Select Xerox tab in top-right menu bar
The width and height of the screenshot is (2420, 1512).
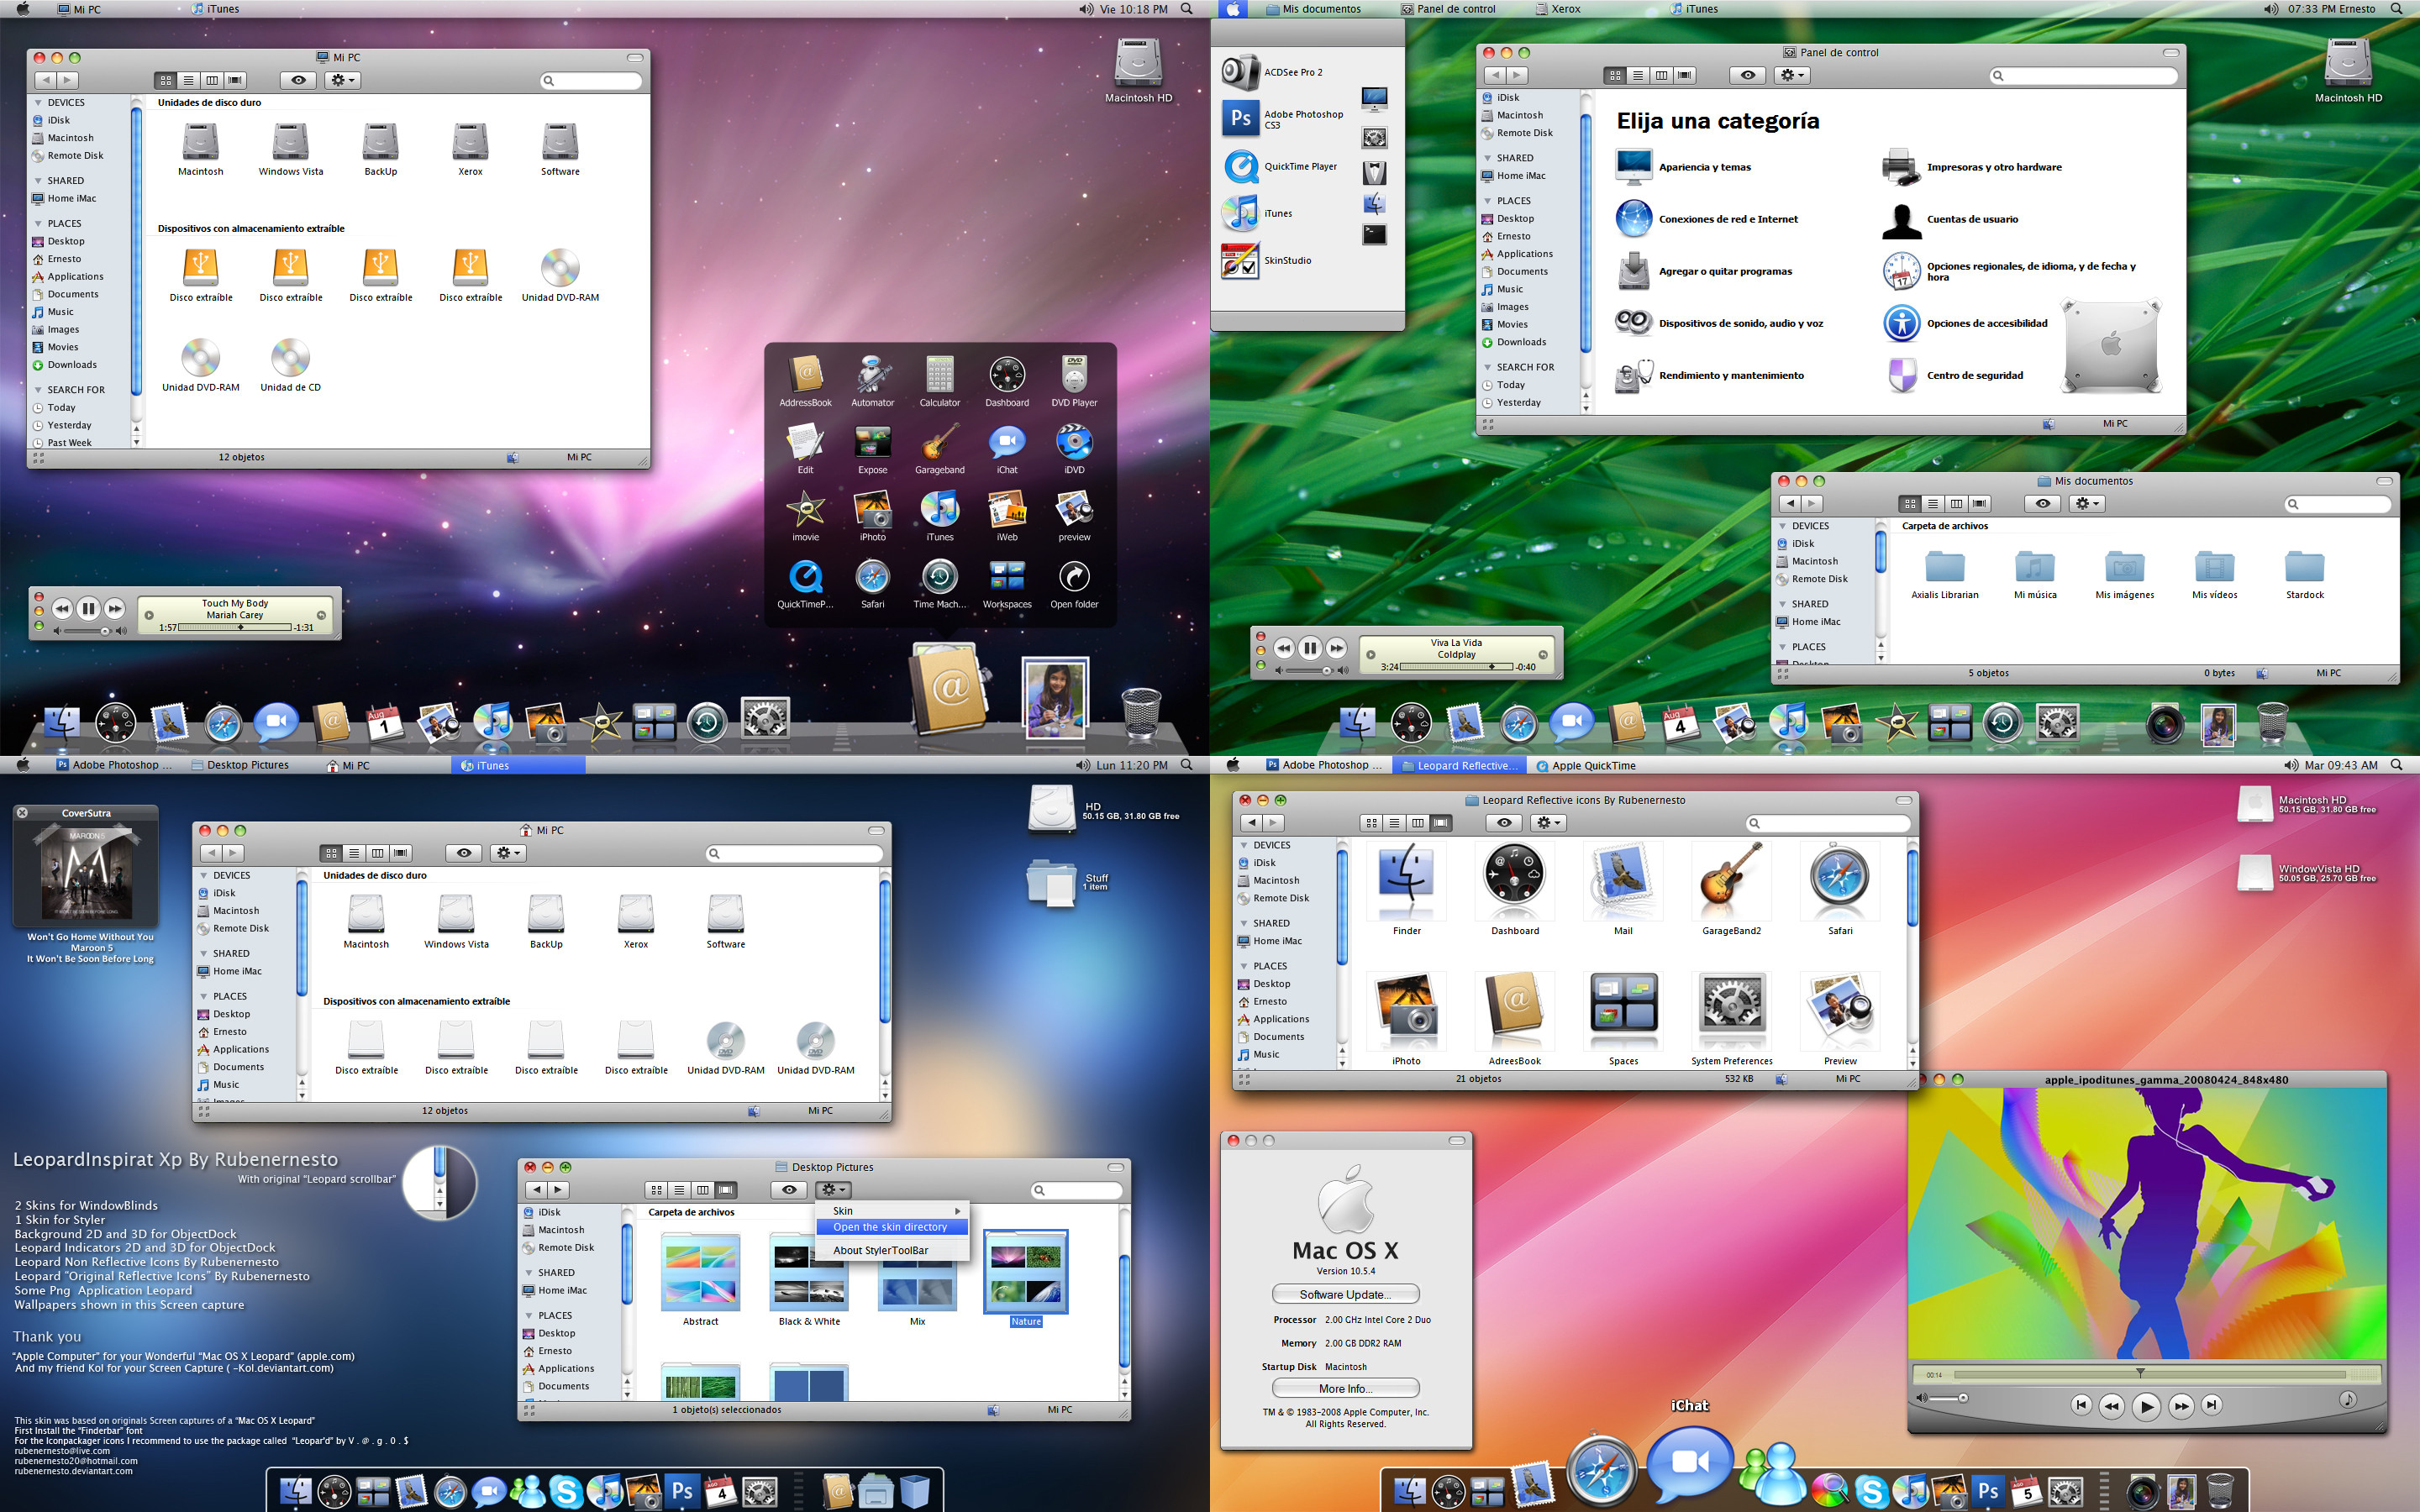[x=1559, y=9]
